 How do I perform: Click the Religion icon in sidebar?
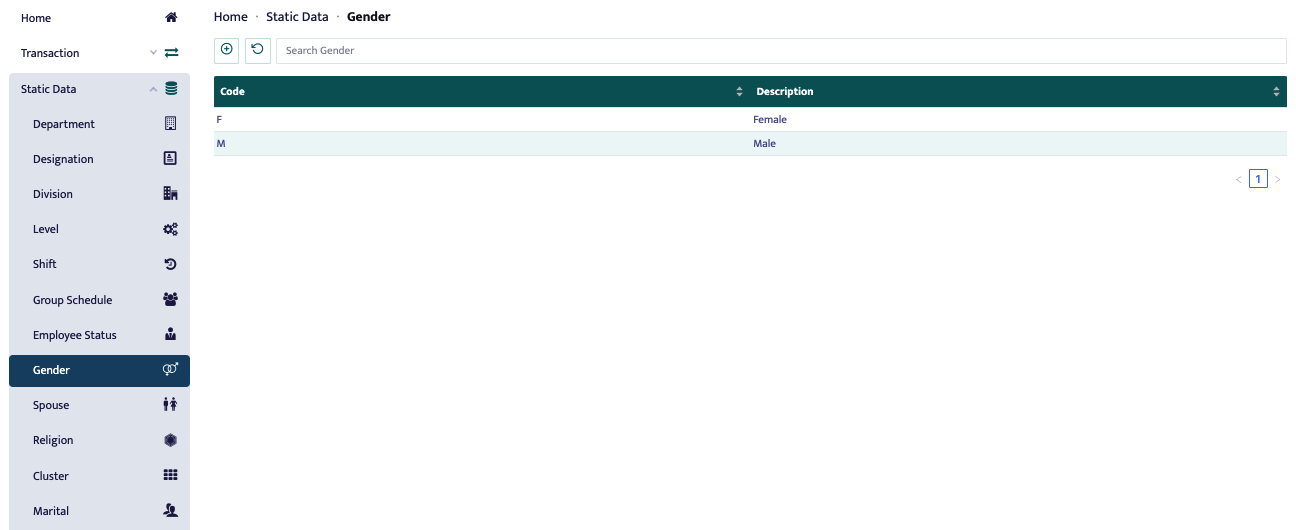point(170,440)
